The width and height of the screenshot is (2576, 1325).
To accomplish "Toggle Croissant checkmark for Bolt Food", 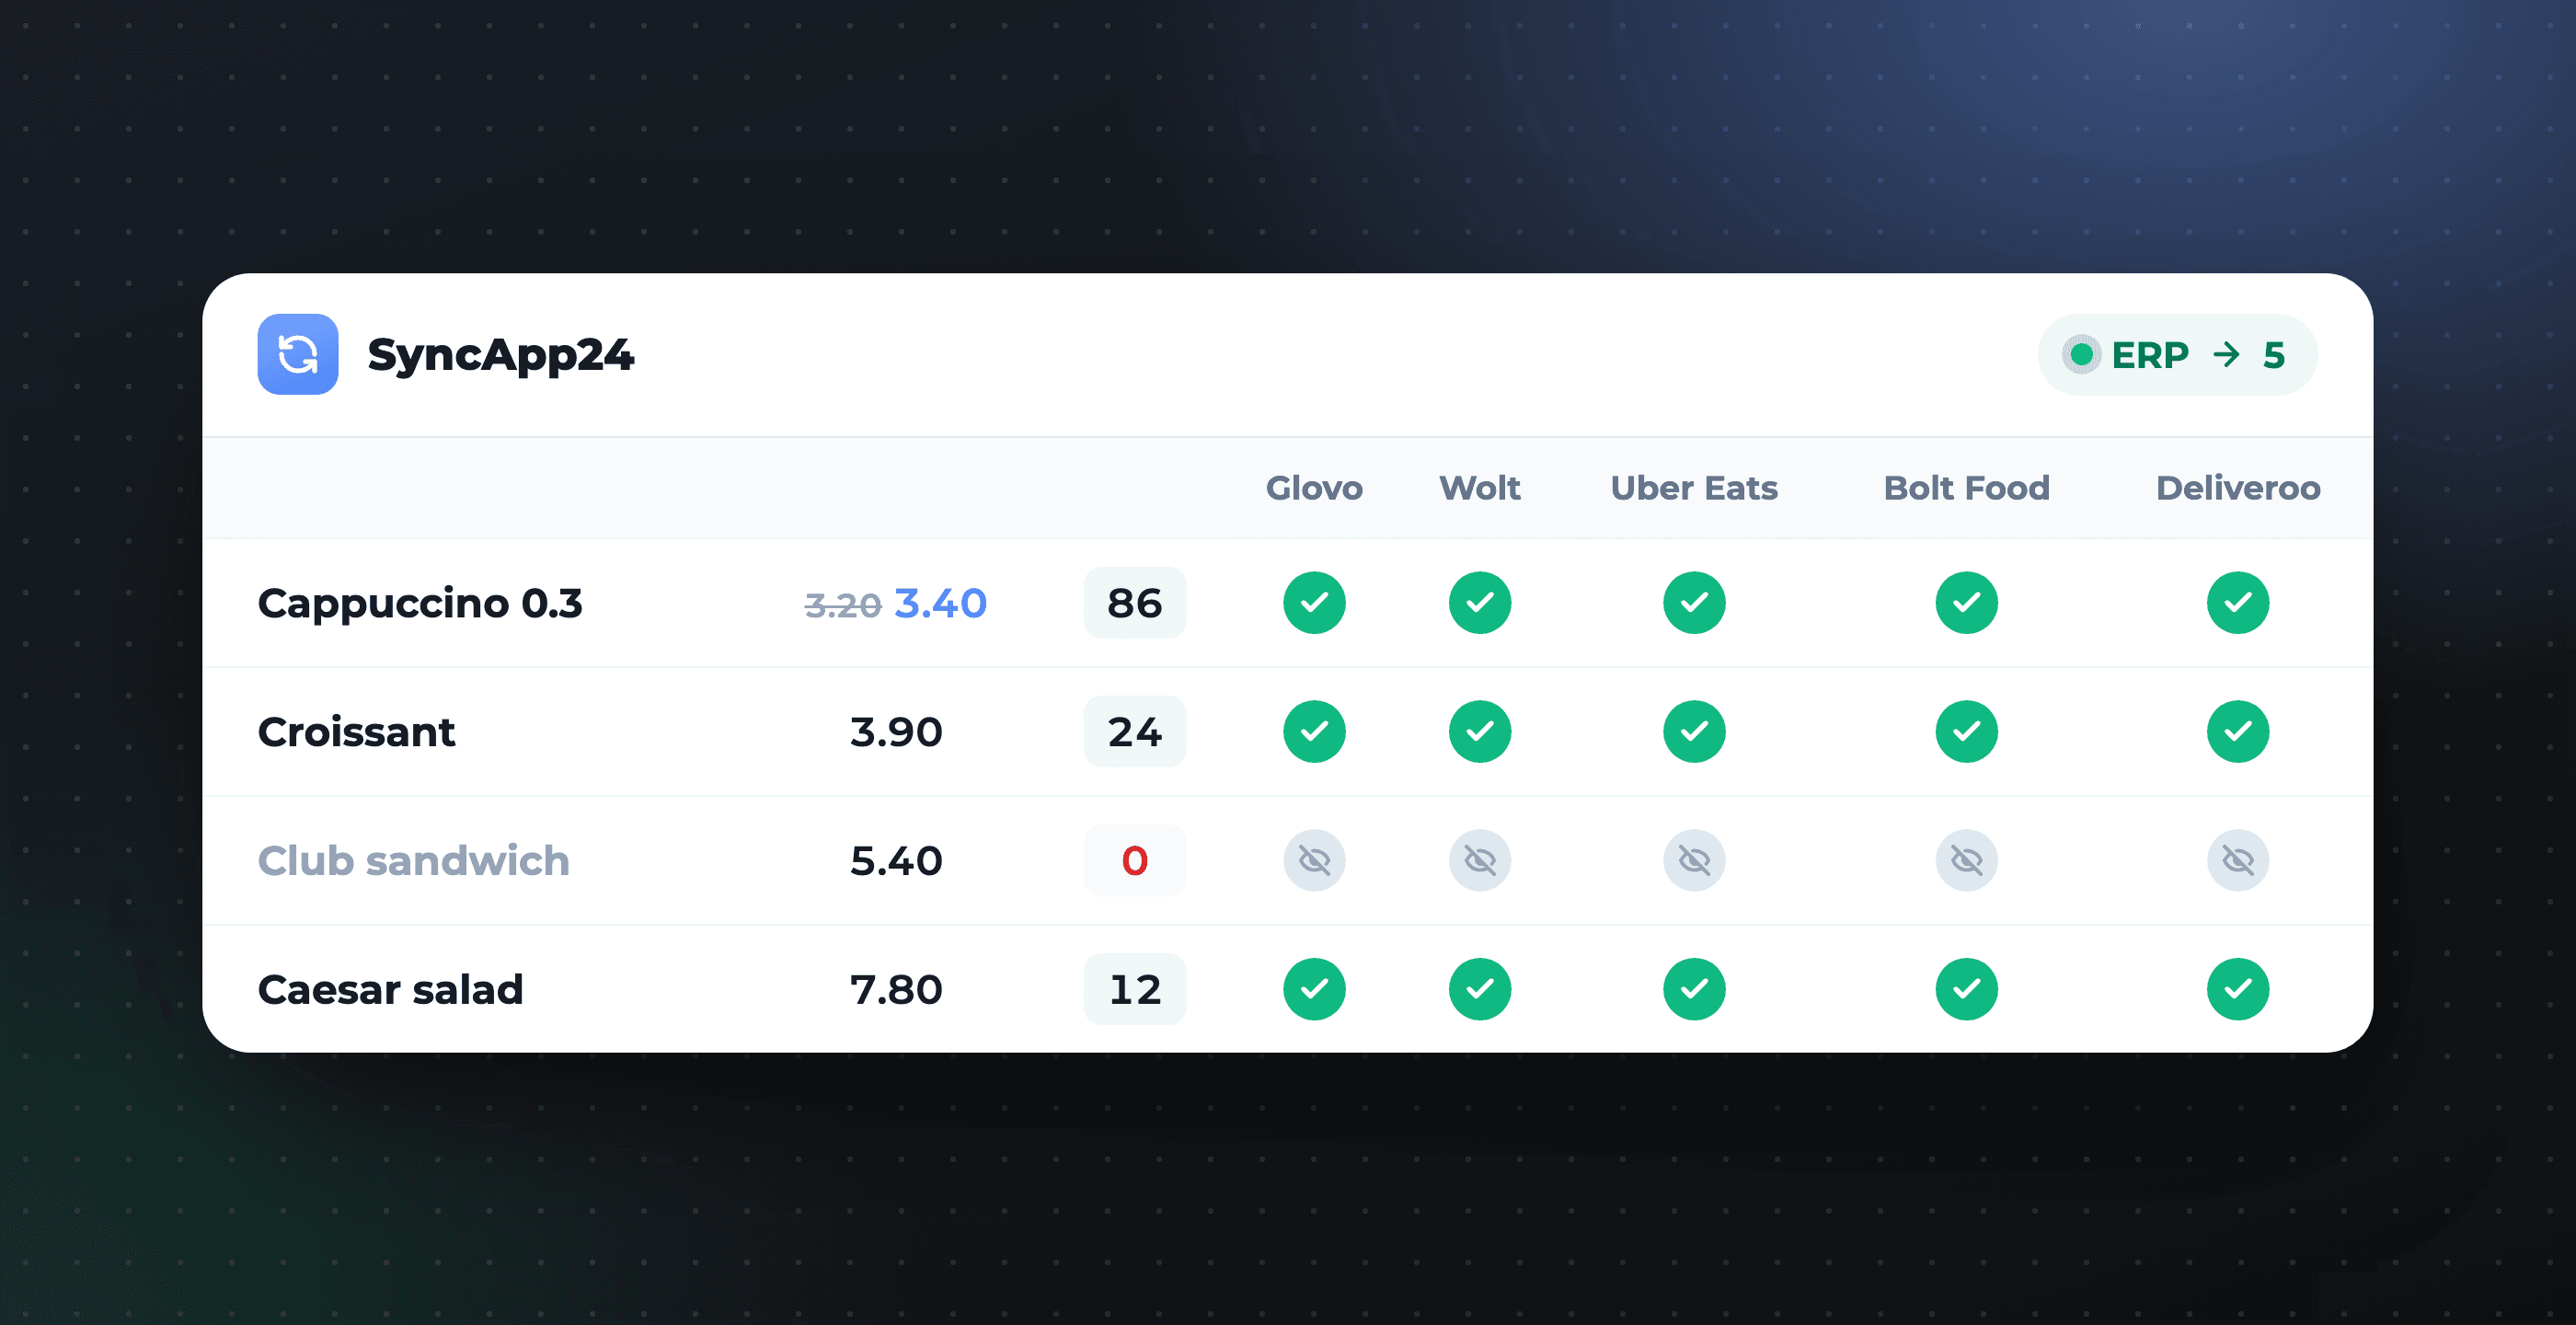I will click(x=1966, y=732).
